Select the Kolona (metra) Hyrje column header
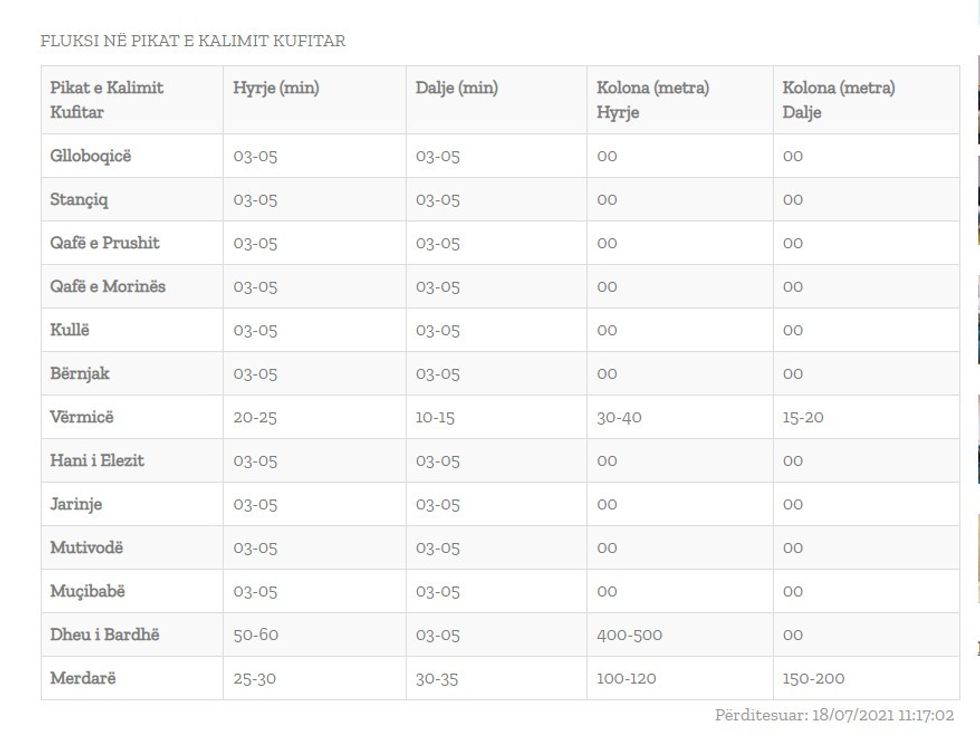 tap(653, 99)
